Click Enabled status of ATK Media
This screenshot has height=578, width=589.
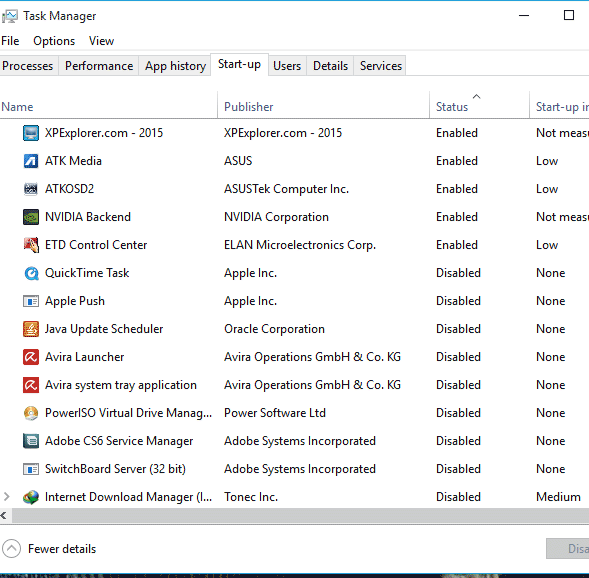pos(457,161)
